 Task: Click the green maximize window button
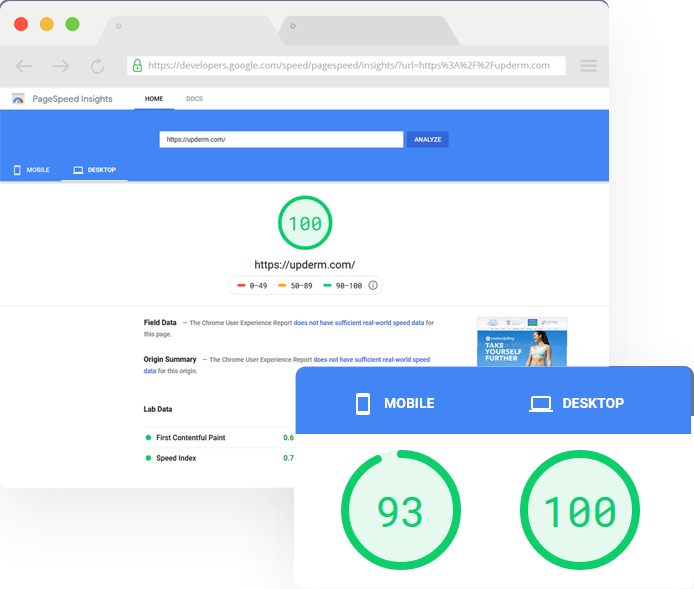[x=72, y=24]
